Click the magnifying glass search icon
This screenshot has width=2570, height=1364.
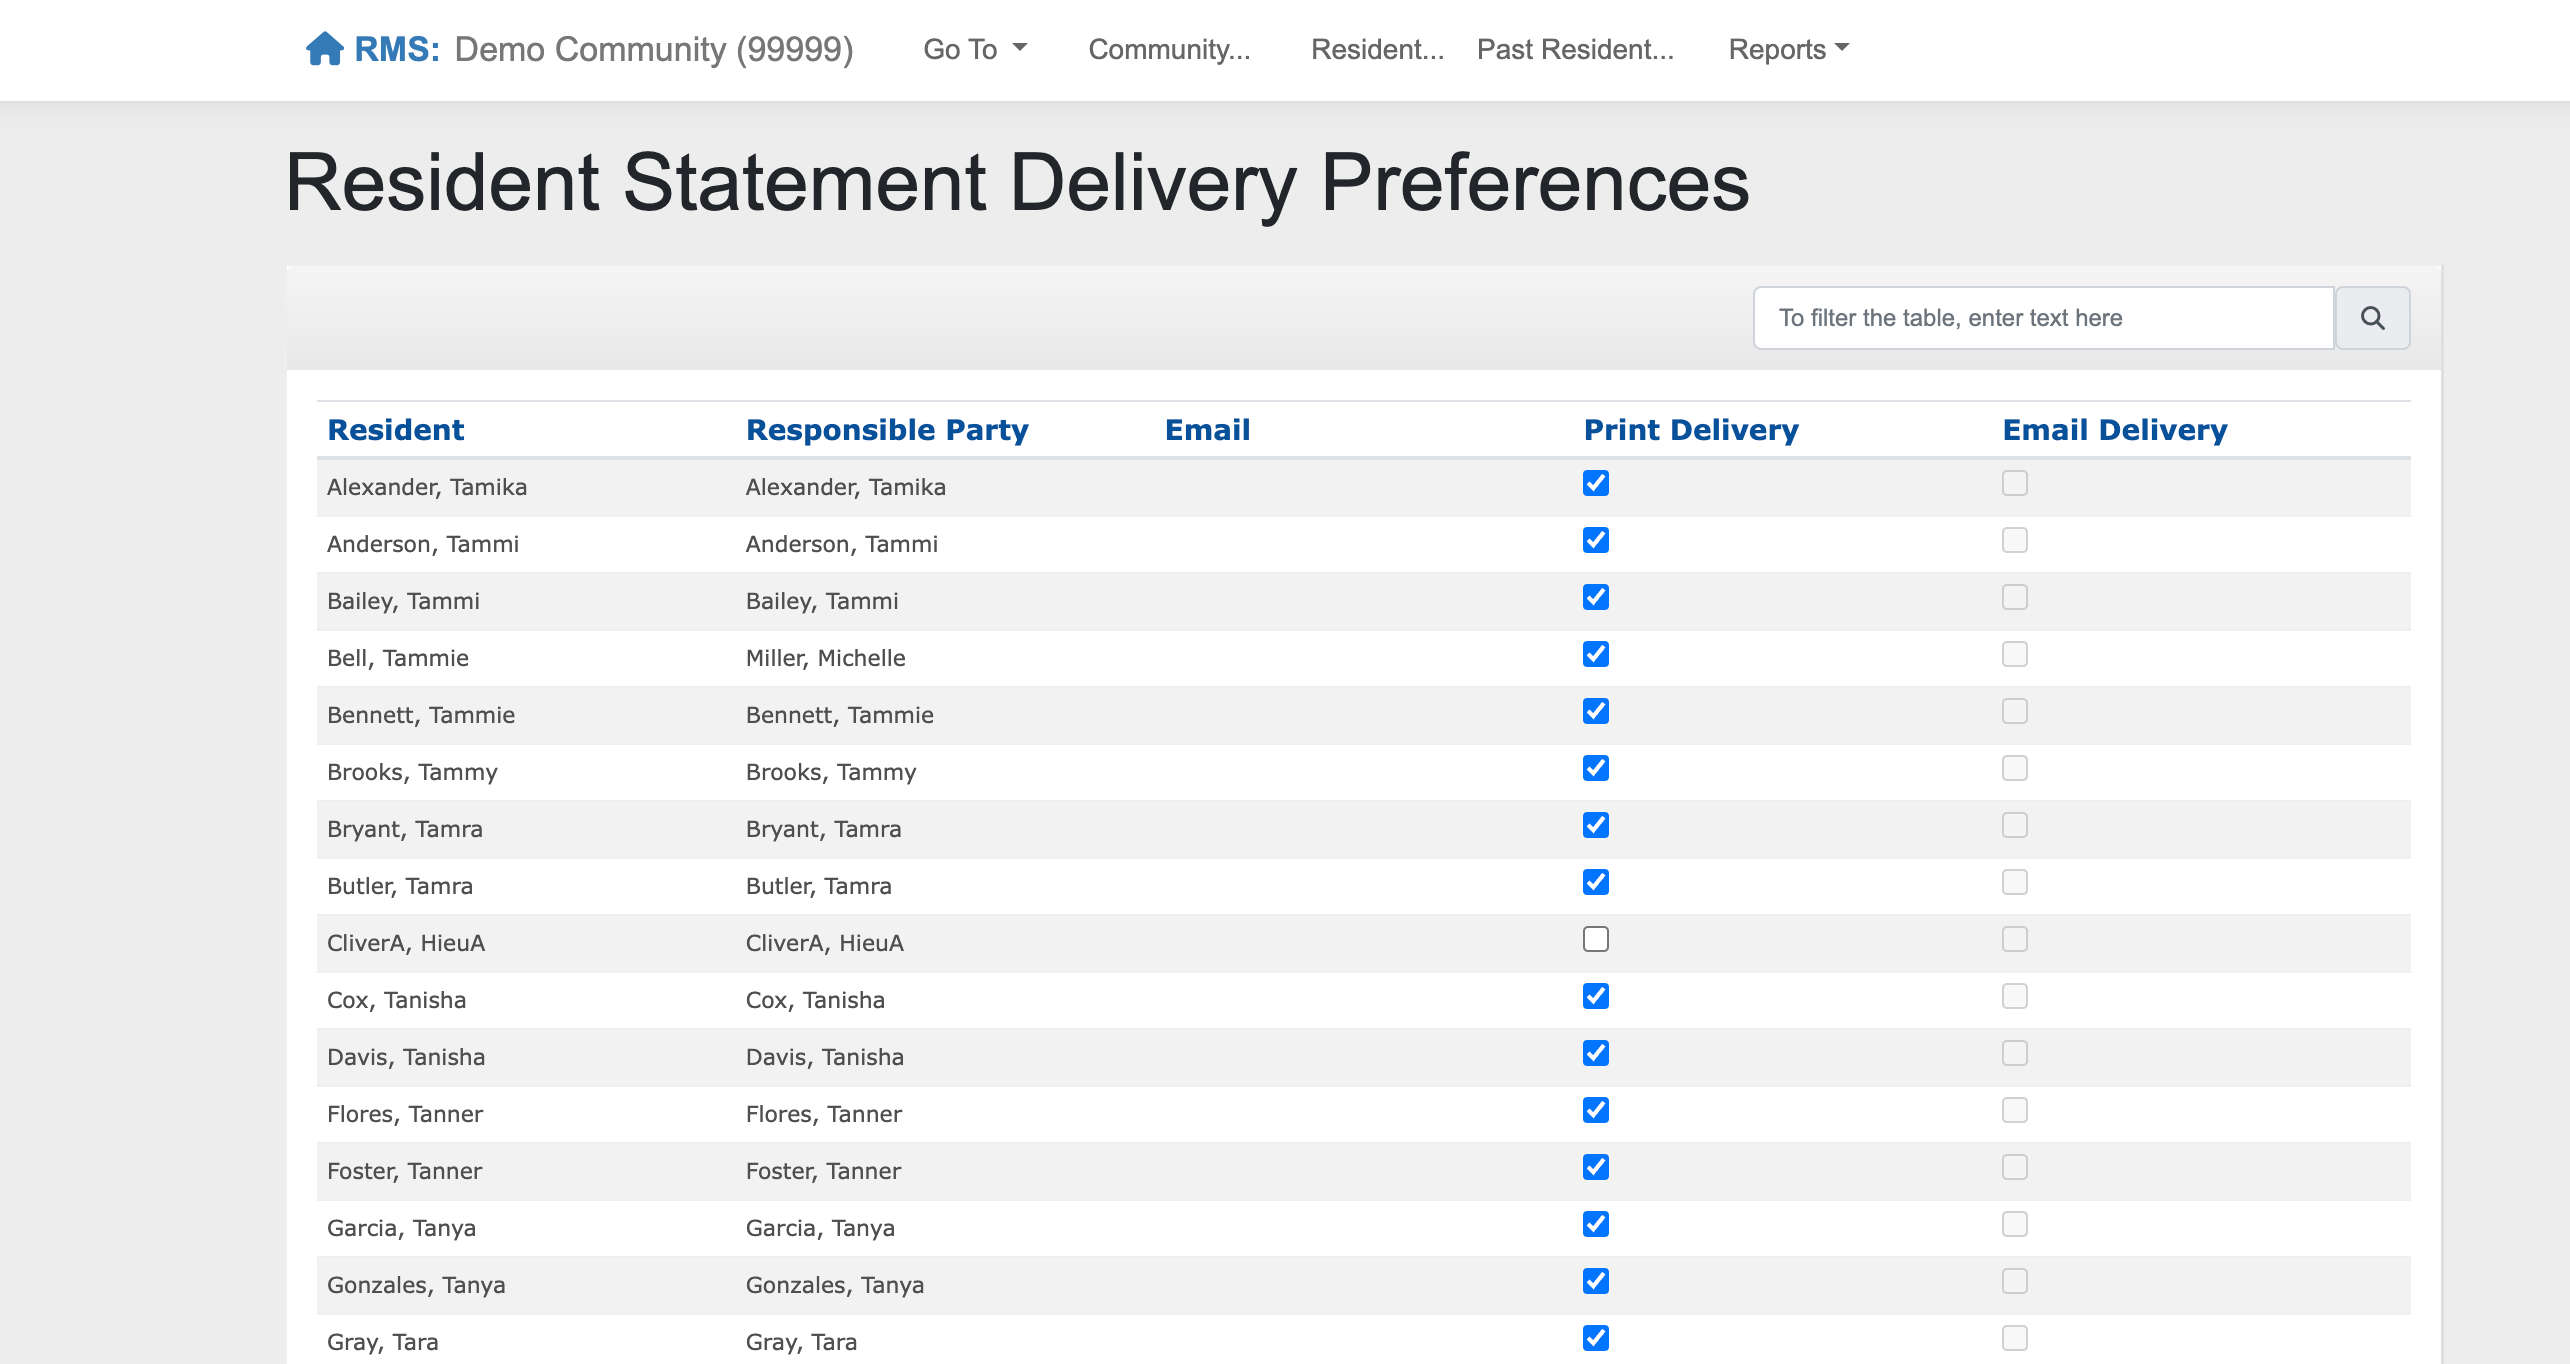click(2372, 318)
